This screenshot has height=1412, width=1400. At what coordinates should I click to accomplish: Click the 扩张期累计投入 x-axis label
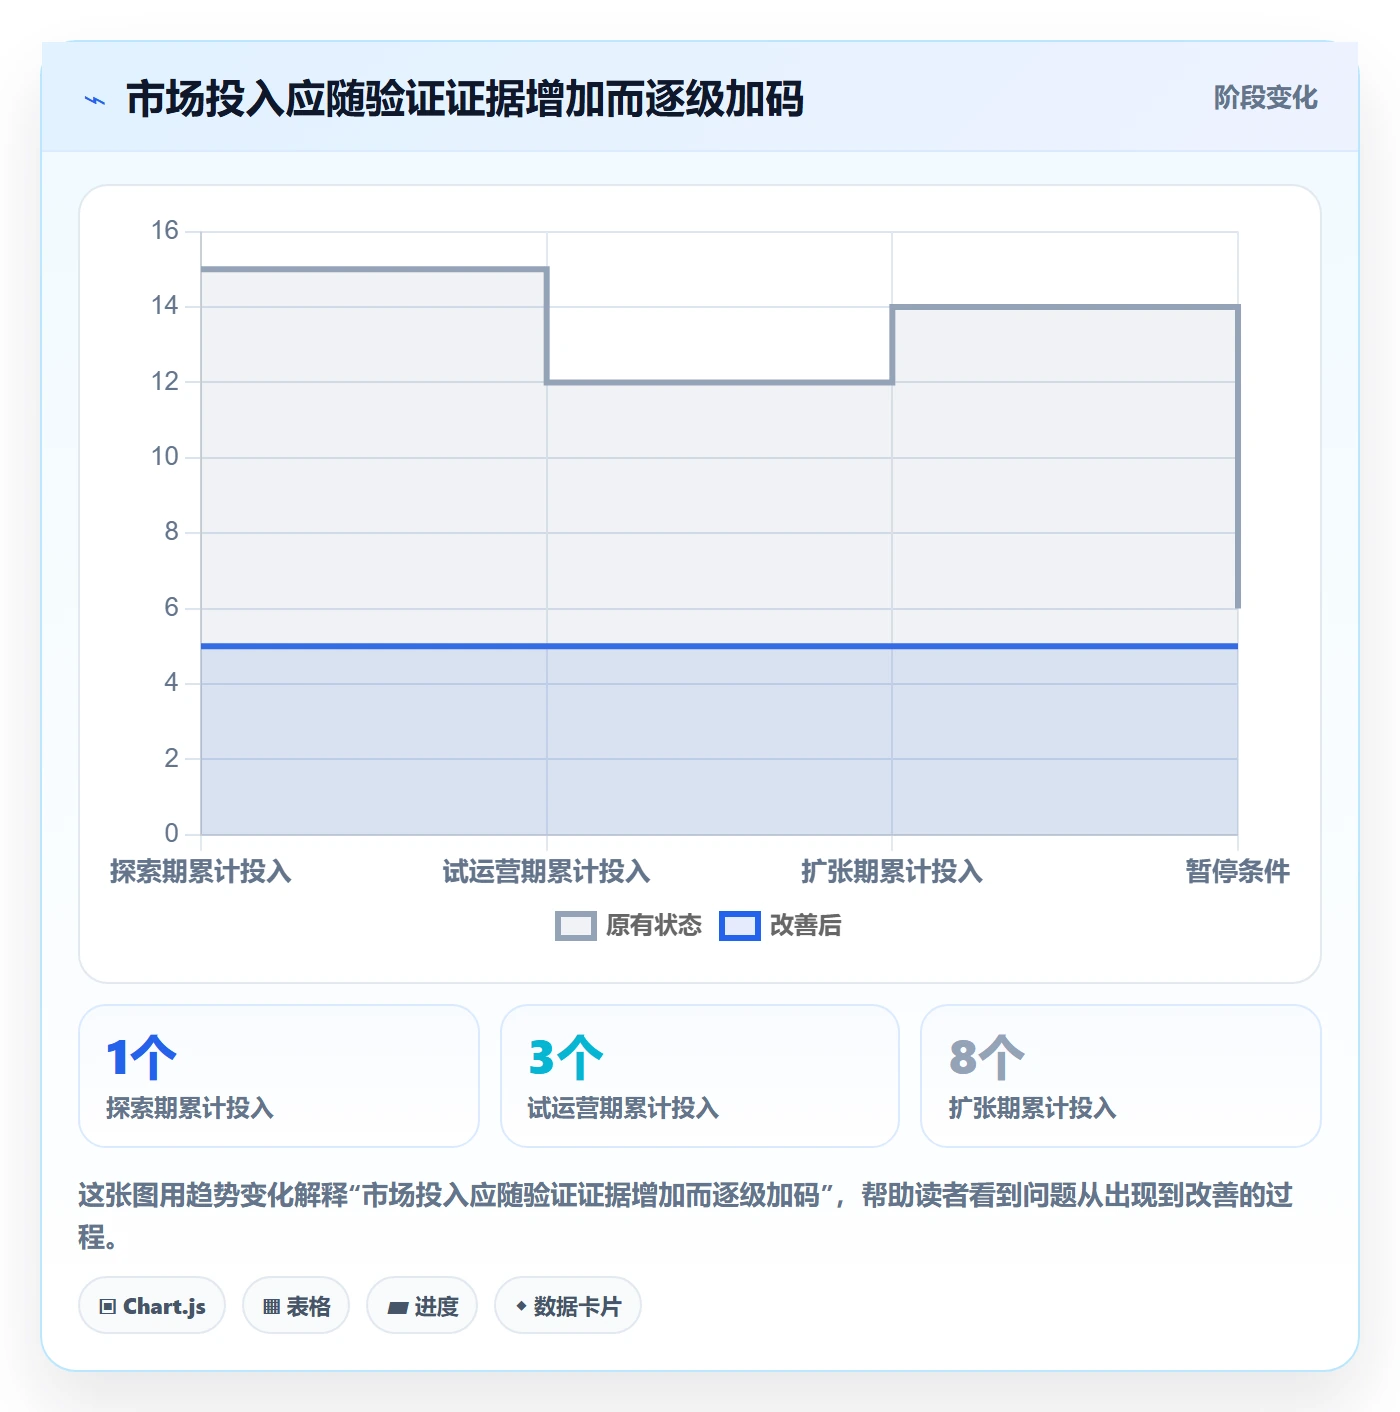coord(892,872)
